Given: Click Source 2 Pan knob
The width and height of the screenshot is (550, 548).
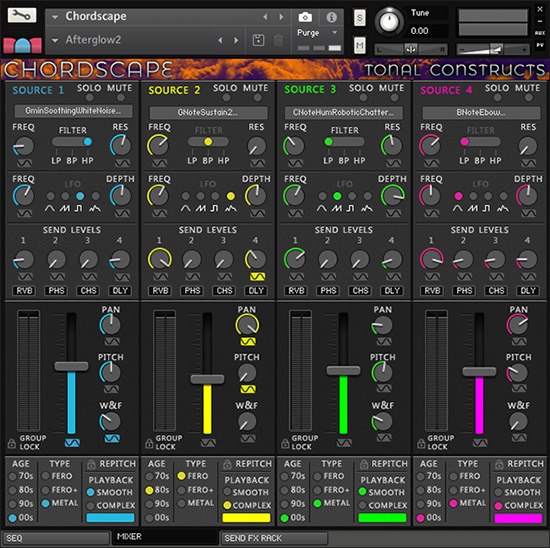Looking at the screenshot, I should [247, 325].
